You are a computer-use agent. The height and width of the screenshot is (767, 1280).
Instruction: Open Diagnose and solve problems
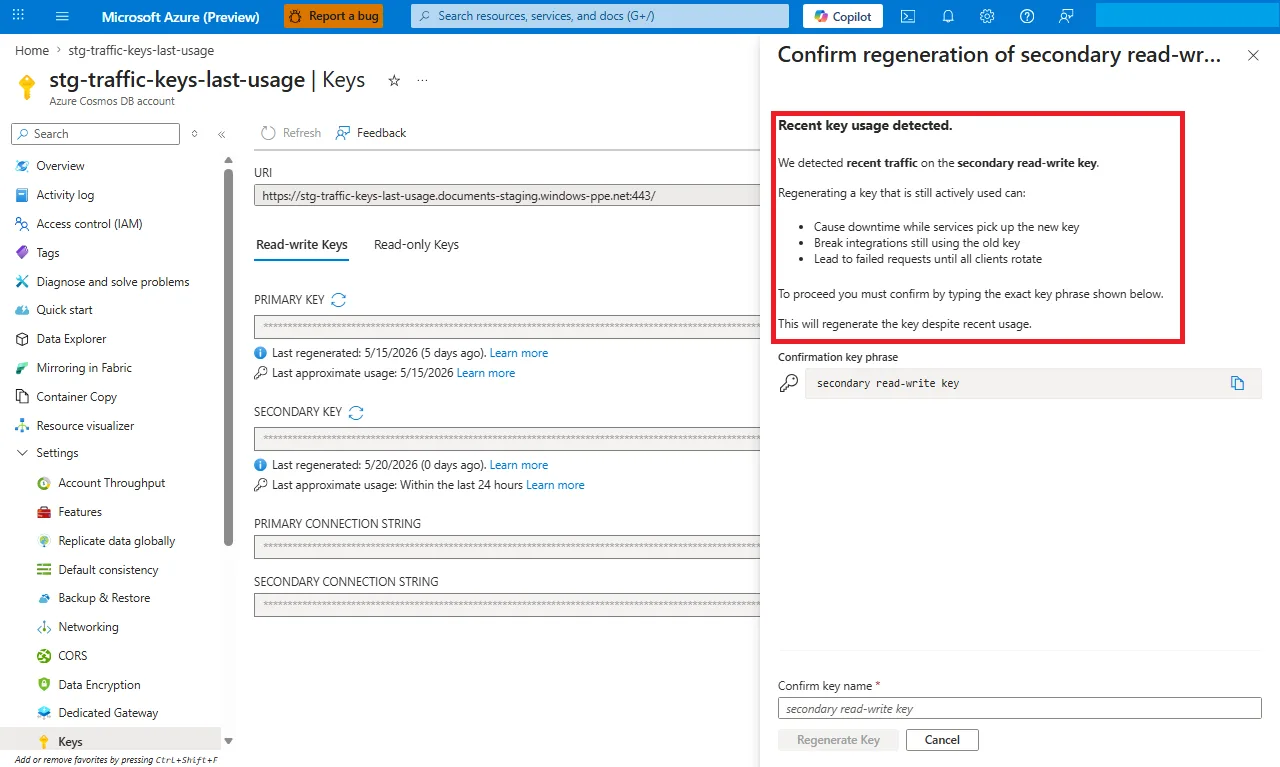coord(114,282)
